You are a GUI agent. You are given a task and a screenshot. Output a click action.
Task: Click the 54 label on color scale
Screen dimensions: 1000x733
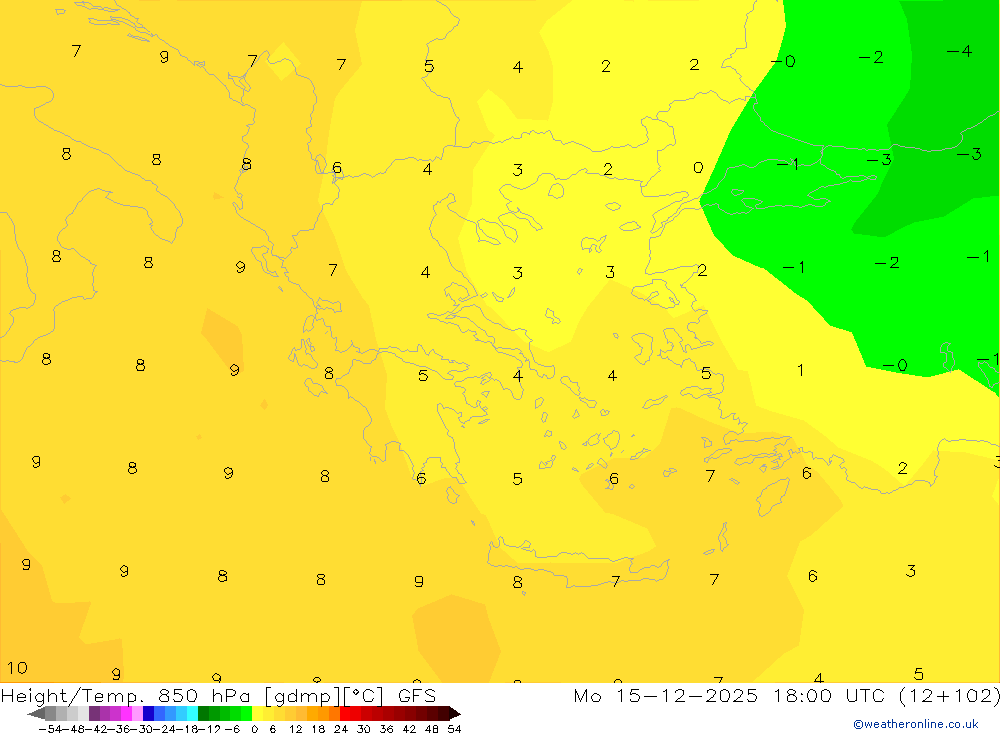(454, 729)
